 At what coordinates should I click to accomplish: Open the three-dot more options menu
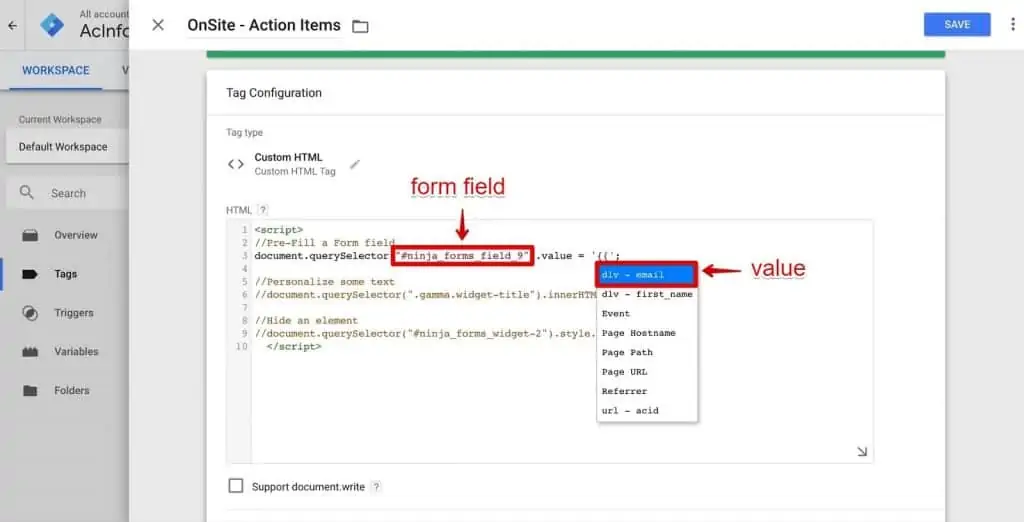(x=1013, y=24)
